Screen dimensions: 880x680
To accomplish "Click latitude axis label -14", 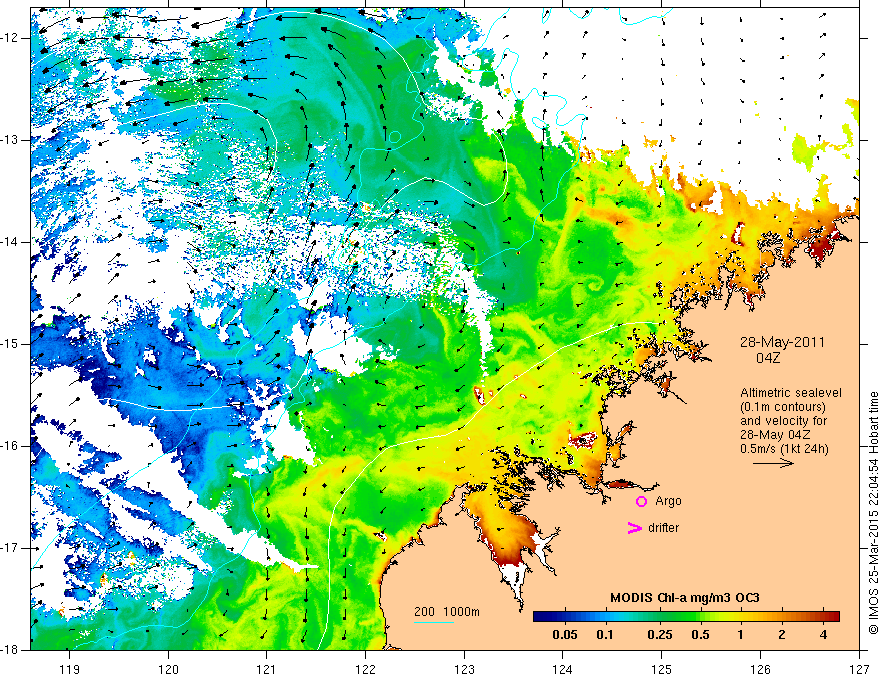I will coord(11,242).
